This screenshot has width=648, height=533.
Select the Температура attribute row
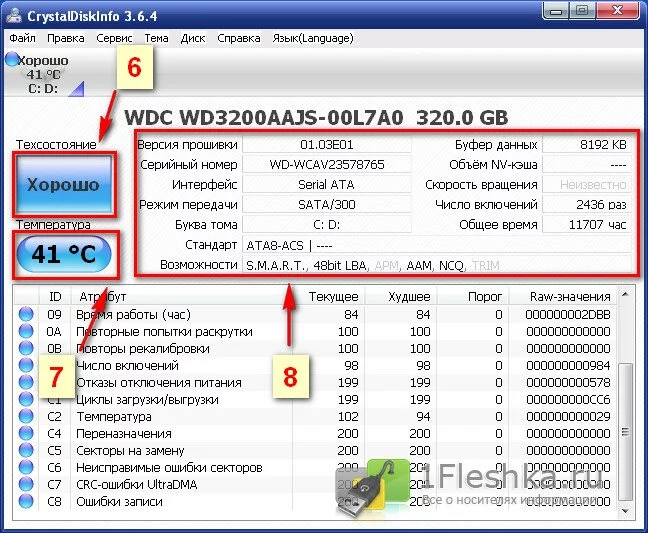tap(315, 416)
